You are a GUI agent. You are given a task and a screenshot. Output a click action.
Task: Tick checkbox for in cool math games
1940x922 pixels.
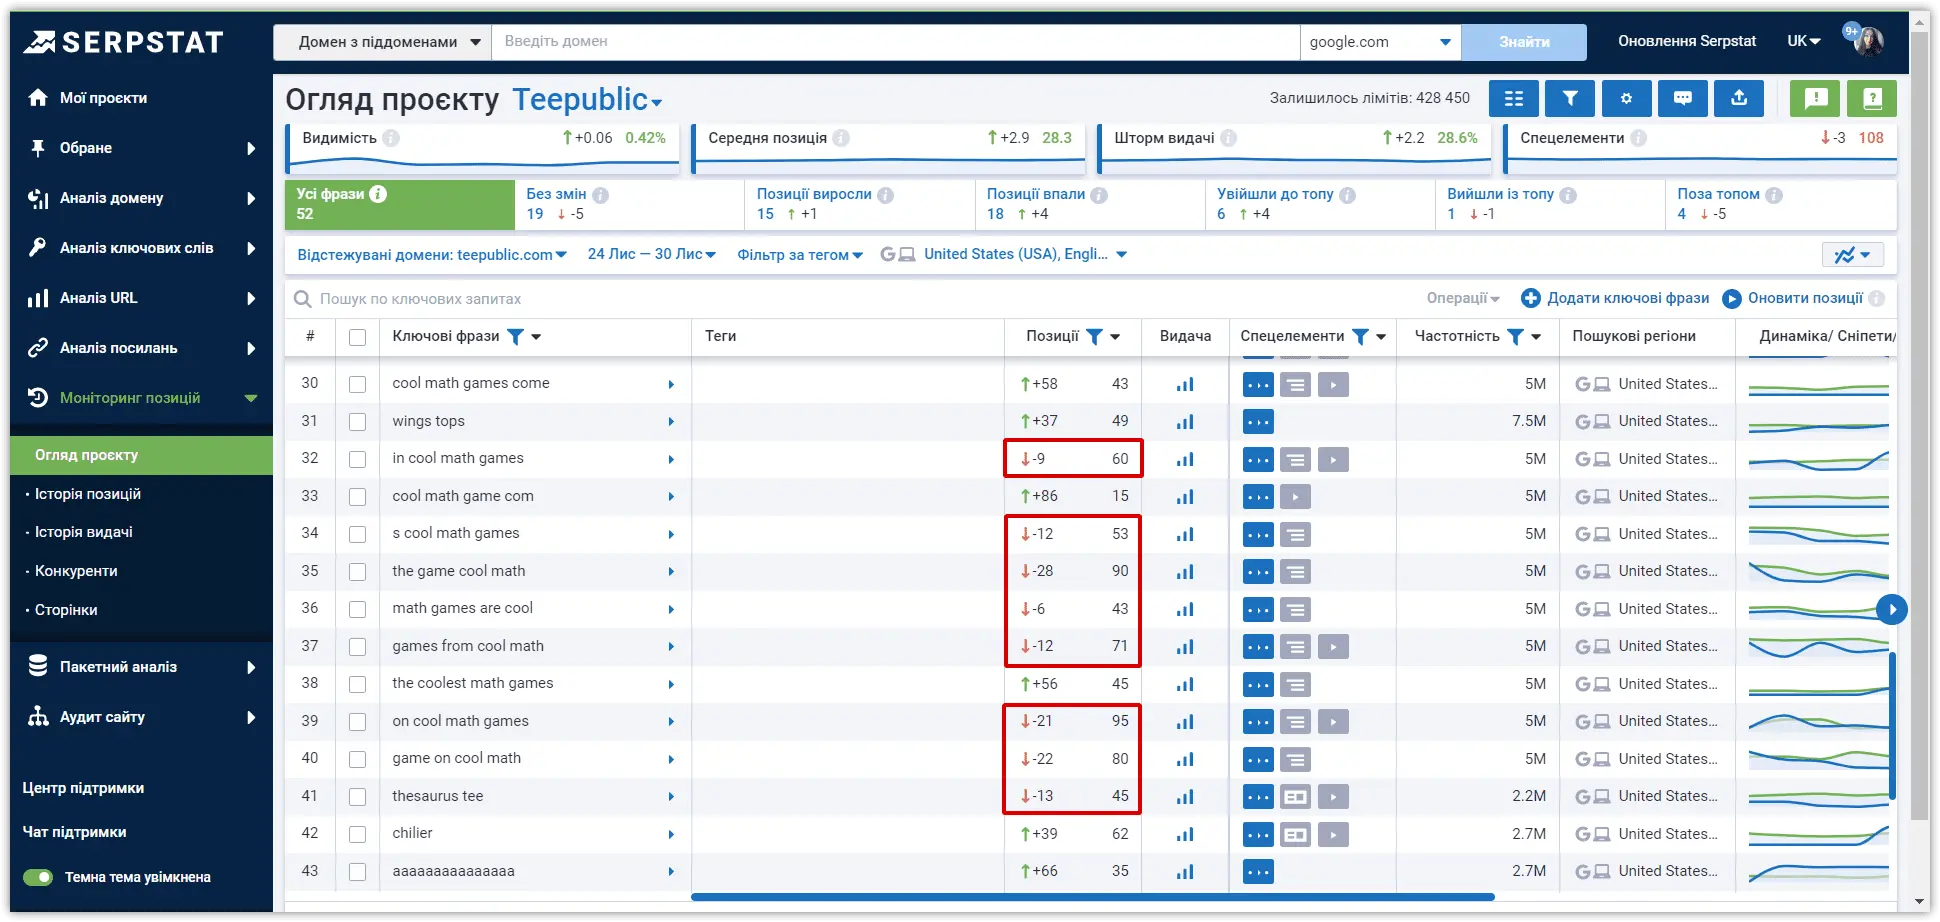[357, 459]
